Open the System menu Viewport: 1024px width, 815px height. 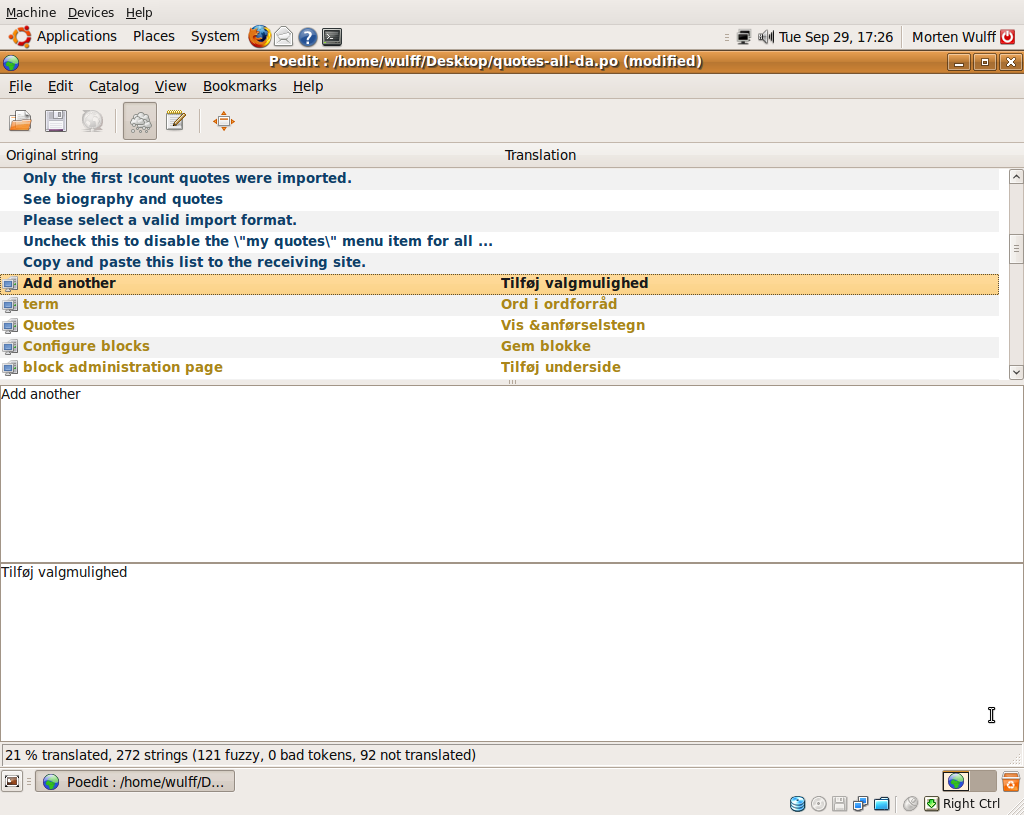[x=215, y=37]
